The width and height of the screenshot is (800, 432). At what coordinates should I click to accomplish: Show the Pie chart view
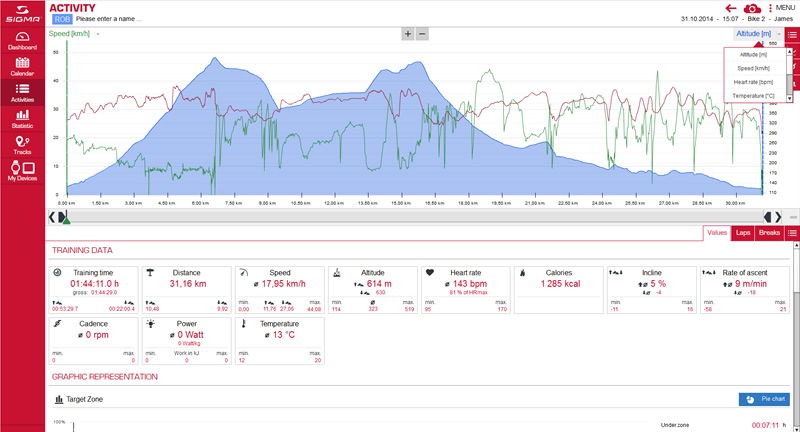764,399
